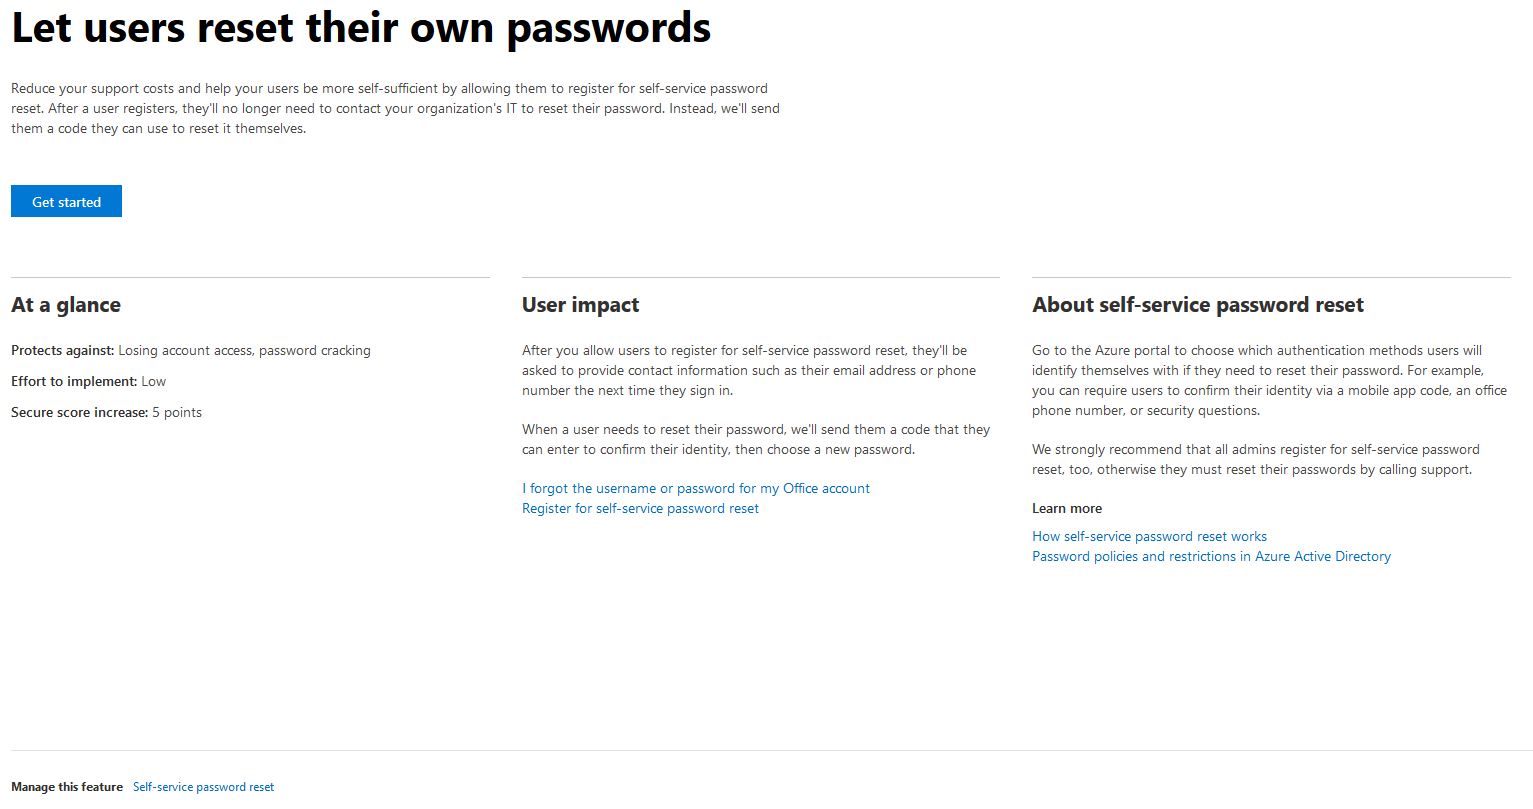The height and width of the screenshot is (809, 1533).
Task: Click the 'Effort to implement: Low' line
Action: point(89,381)
